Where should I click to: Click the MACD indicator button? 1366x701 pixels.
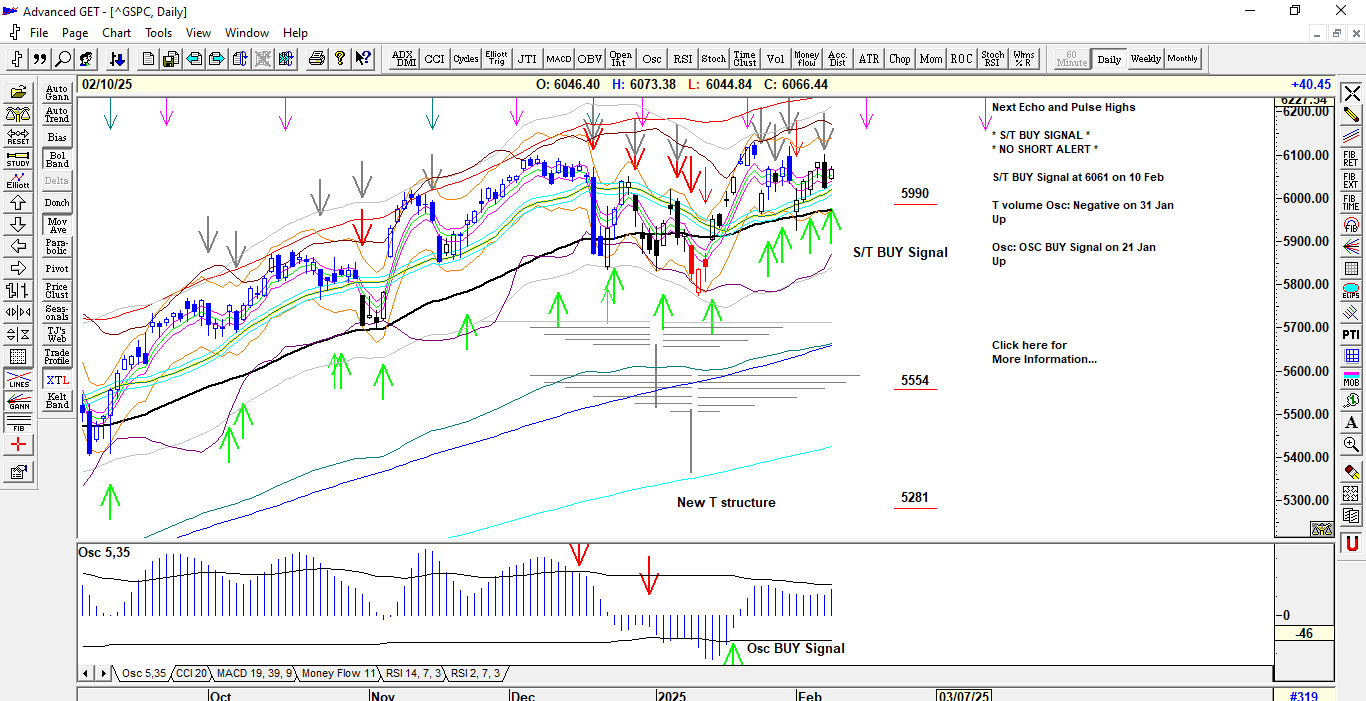coord(558,59)
